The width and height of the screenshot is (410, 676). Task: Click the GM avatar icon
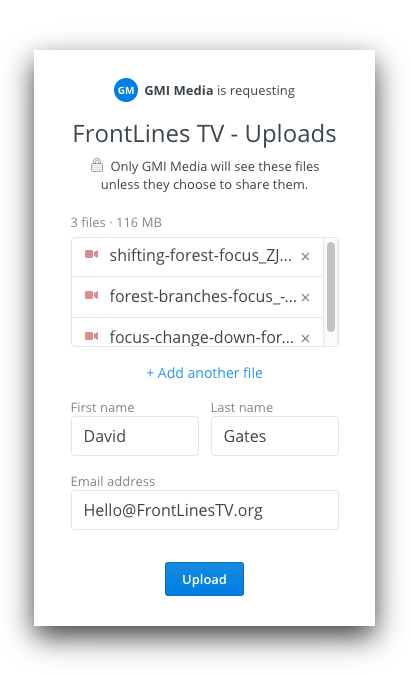tap(125, 90)
